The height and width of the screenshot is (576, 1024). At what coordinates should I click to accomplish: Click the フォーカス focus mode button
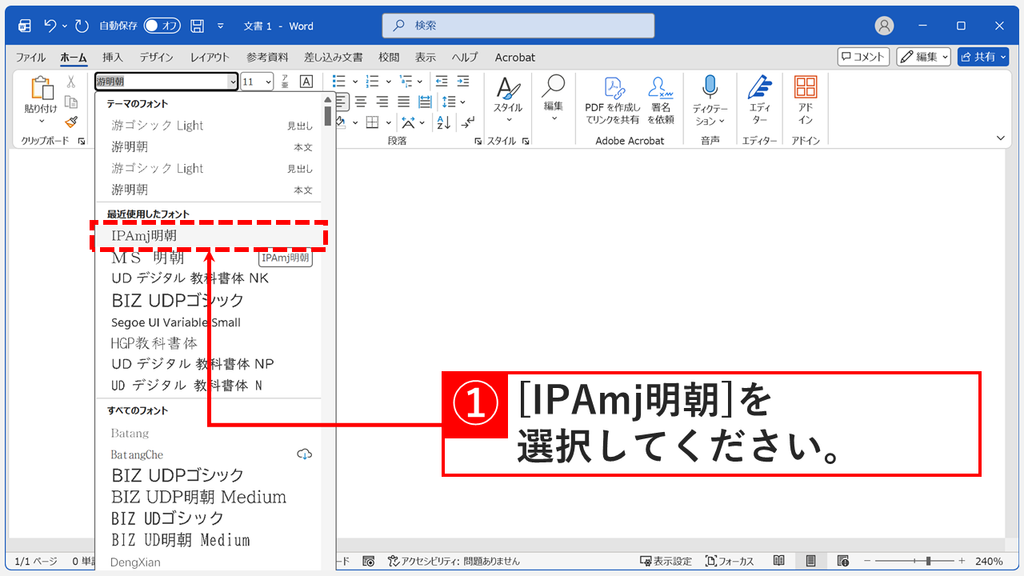click(729, 561)
